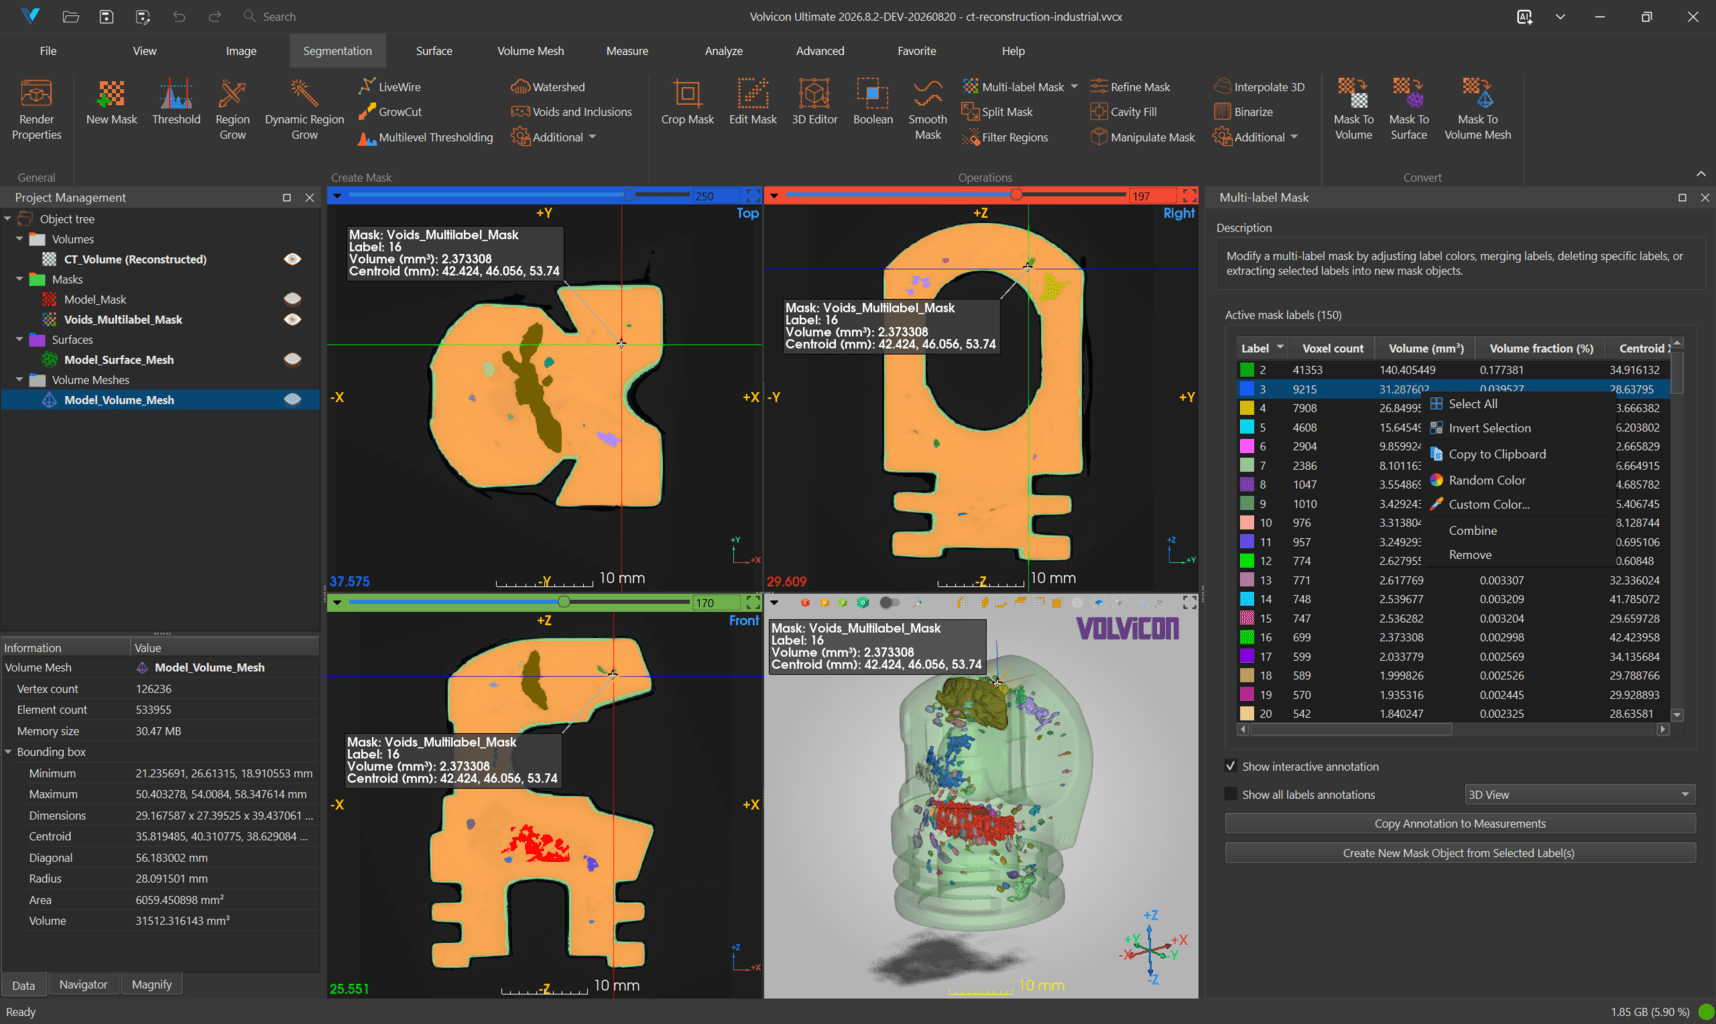The height and width of the screenshot is (1024, 1716).
Task: Click the Top view slice slider
Action: point(517,195)
